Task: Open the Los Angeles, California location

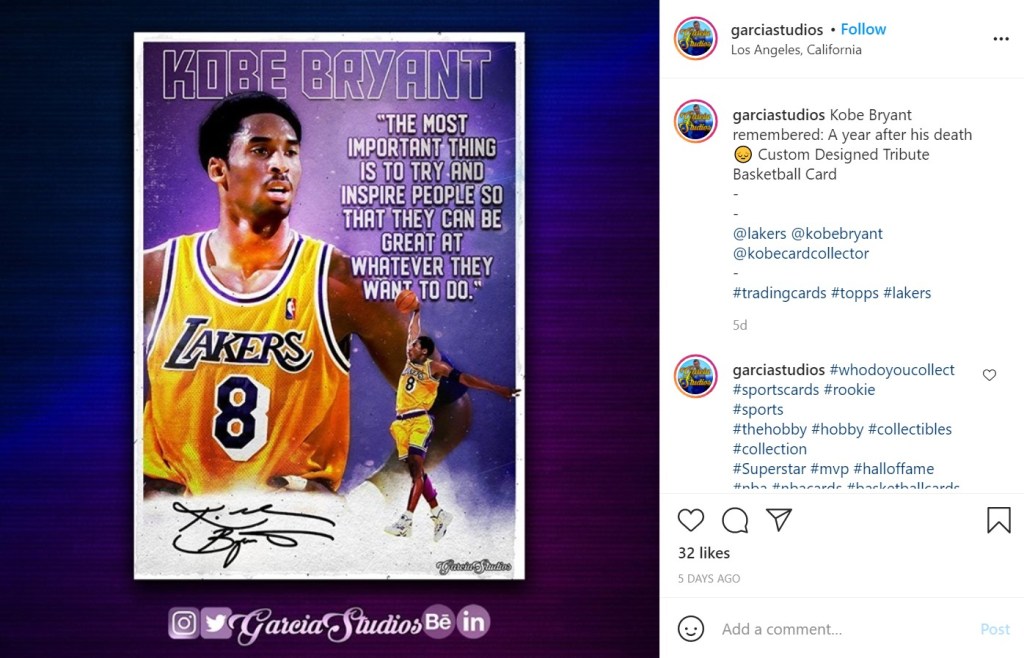Action: [796, 50]
